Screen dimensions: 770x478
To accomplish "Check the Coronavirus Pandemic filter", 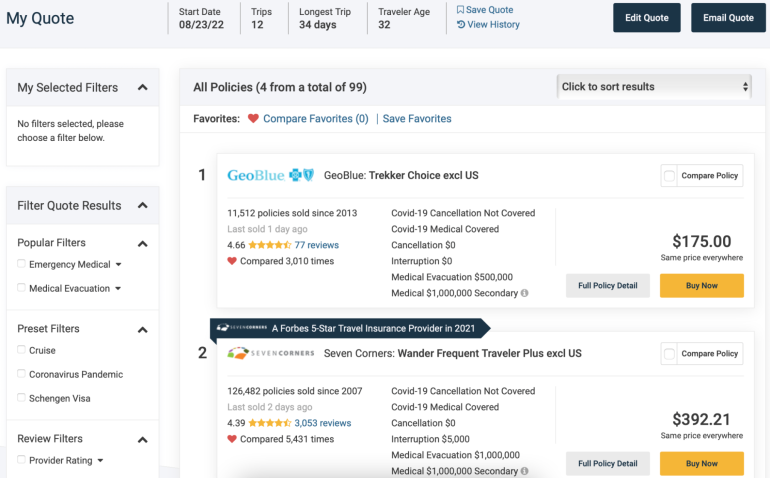I will (x=22, y=374).
